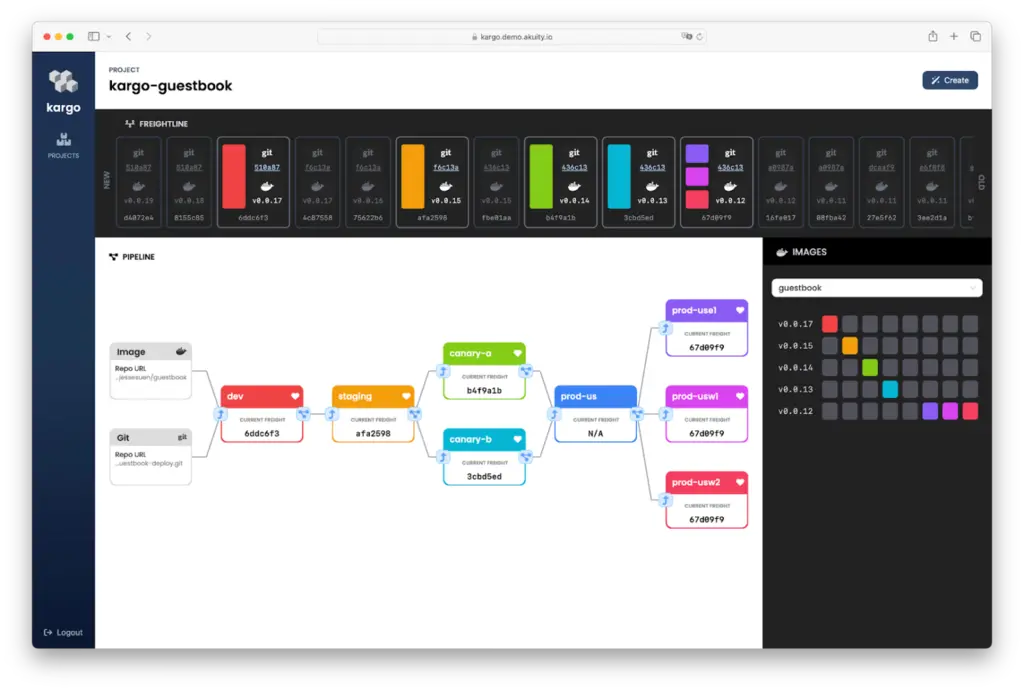Click the browser share icon
The width and height of the screenshot is (1024, 691).
pos(933,36)
